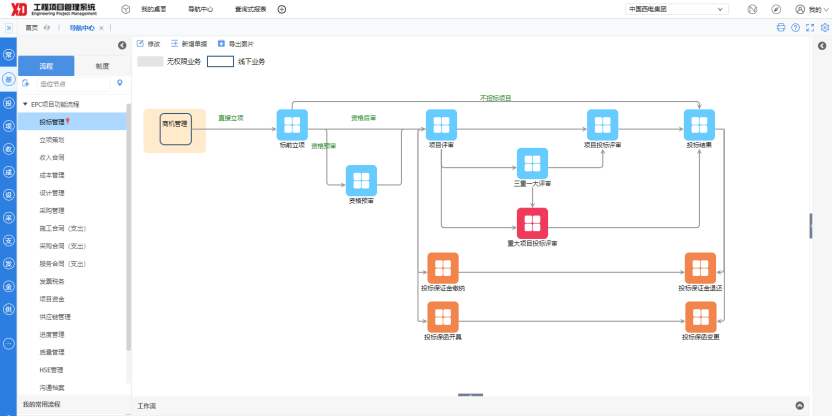The width and height of the screenshot is (832, 416).
Task: Click the 重大项目投标评审 red node icon
Action: (532, 222)
